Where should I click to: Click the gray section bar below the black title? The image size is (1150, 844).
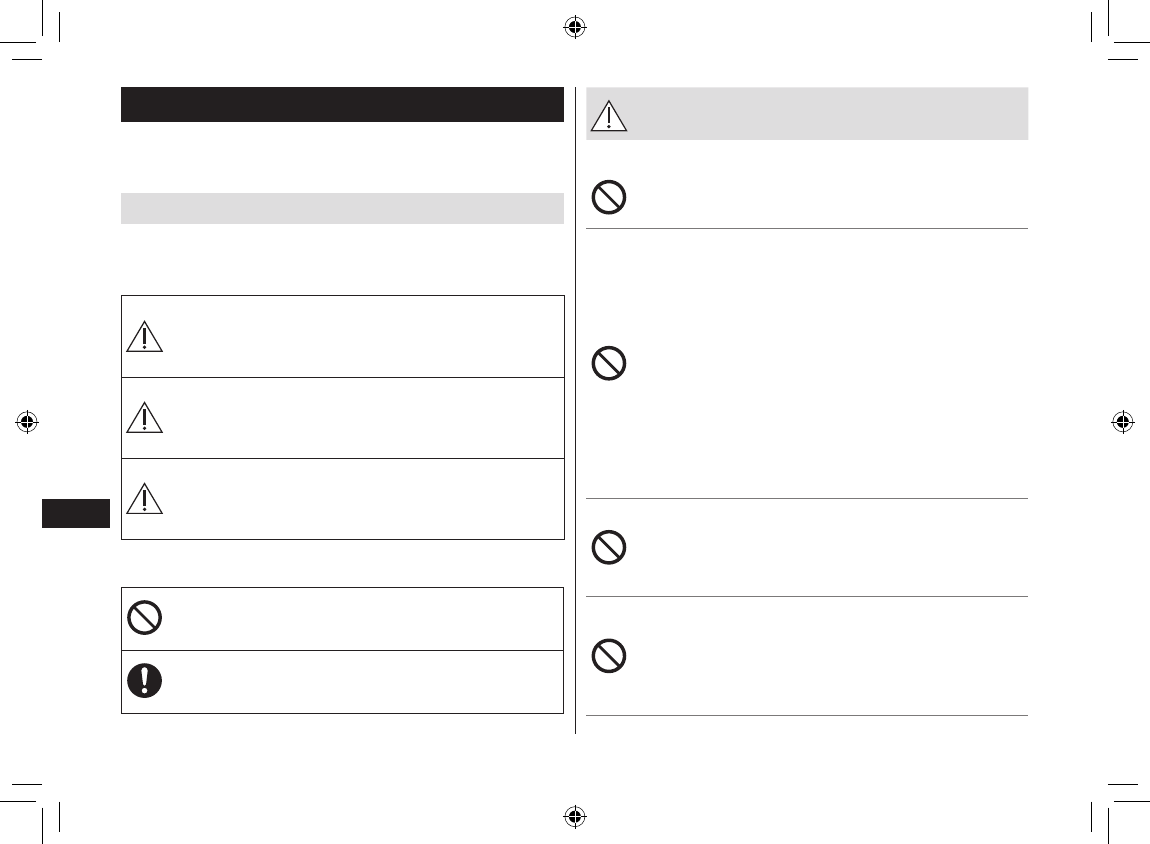342,208
